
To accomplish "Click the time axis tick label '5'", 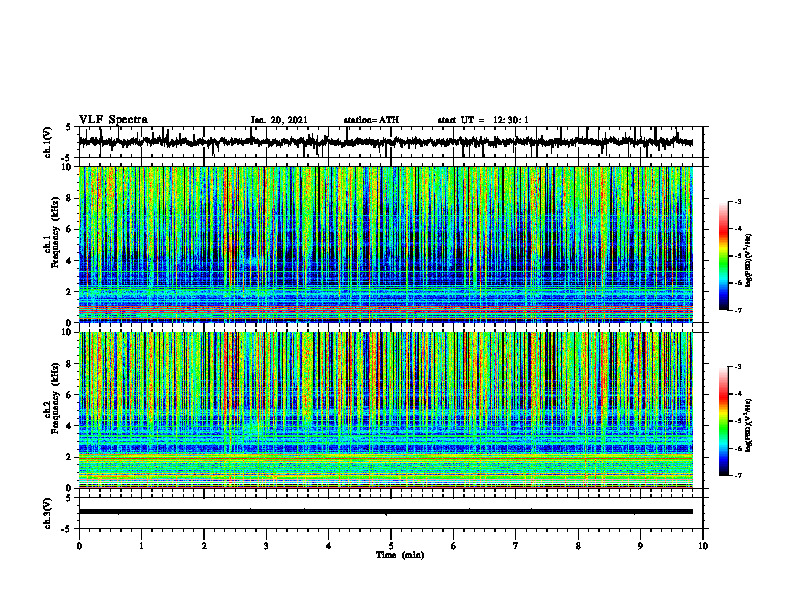I will [391, 546].
